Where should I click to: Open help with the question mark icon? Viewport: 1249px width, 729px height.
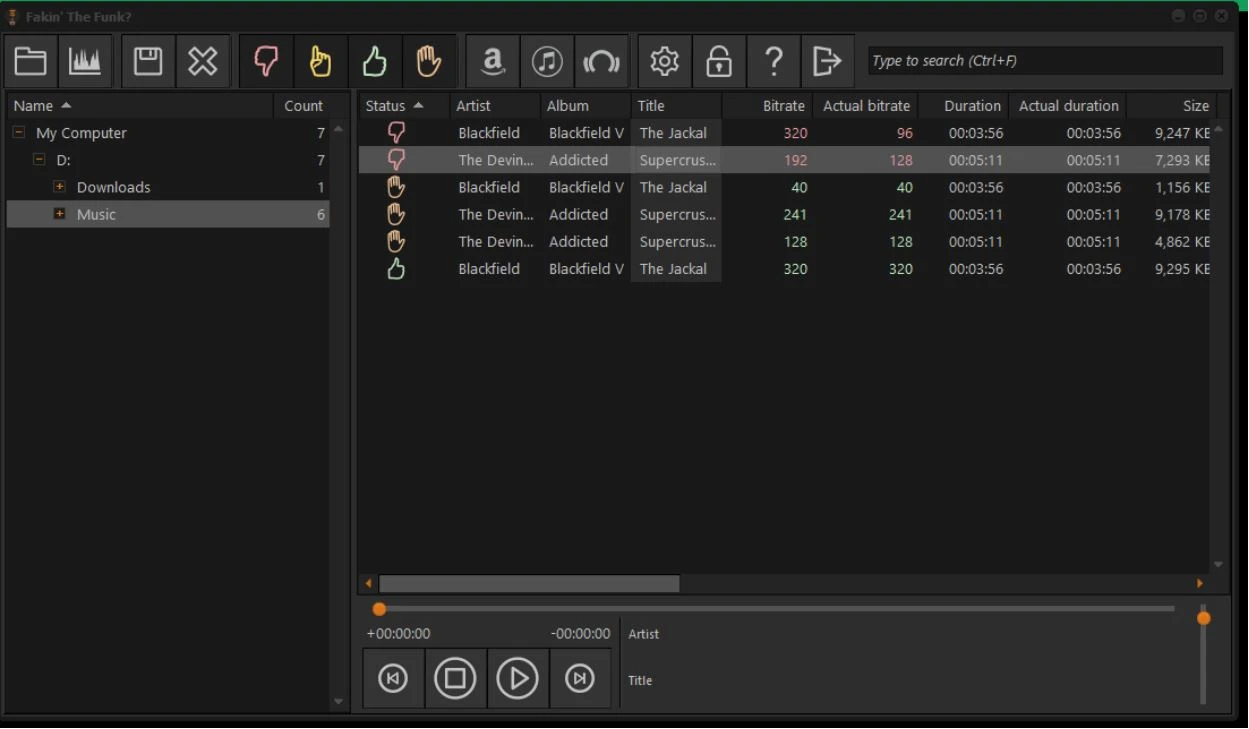point(773,62)
